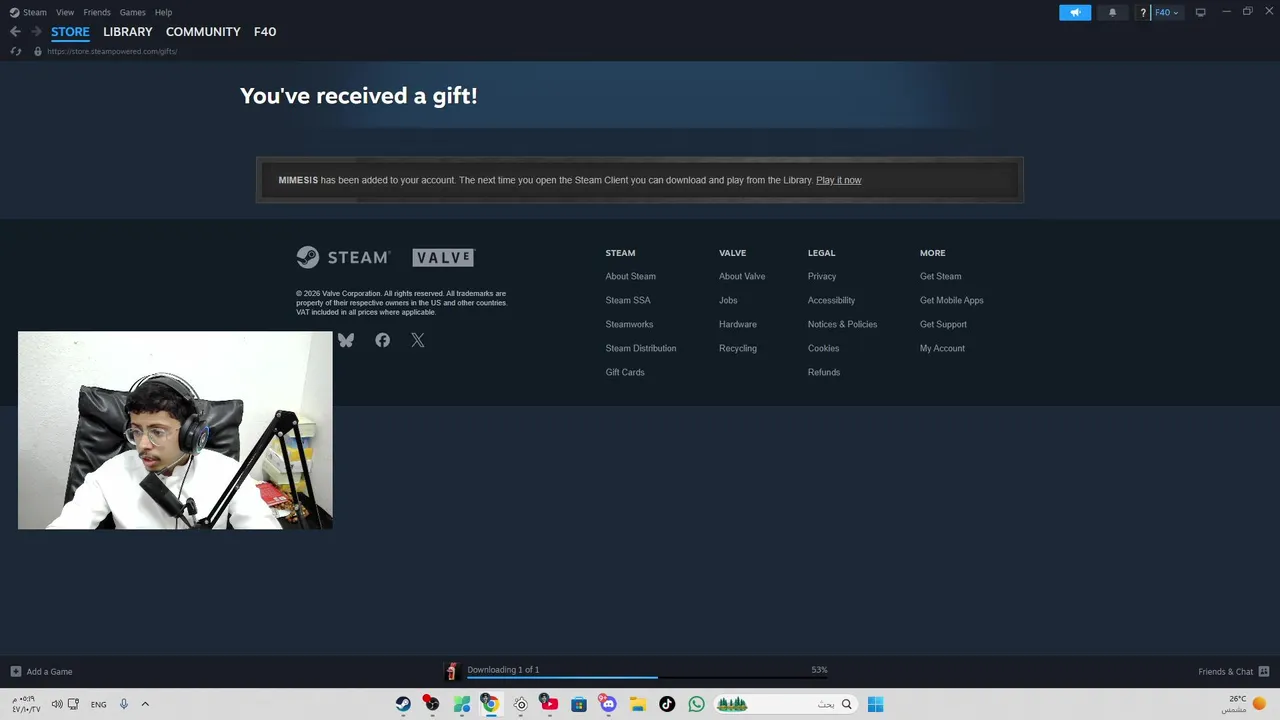Switch to the LIBRARY tab
Image resolution: width=1280 pixels, height=720 pixels.
(128, 32)
